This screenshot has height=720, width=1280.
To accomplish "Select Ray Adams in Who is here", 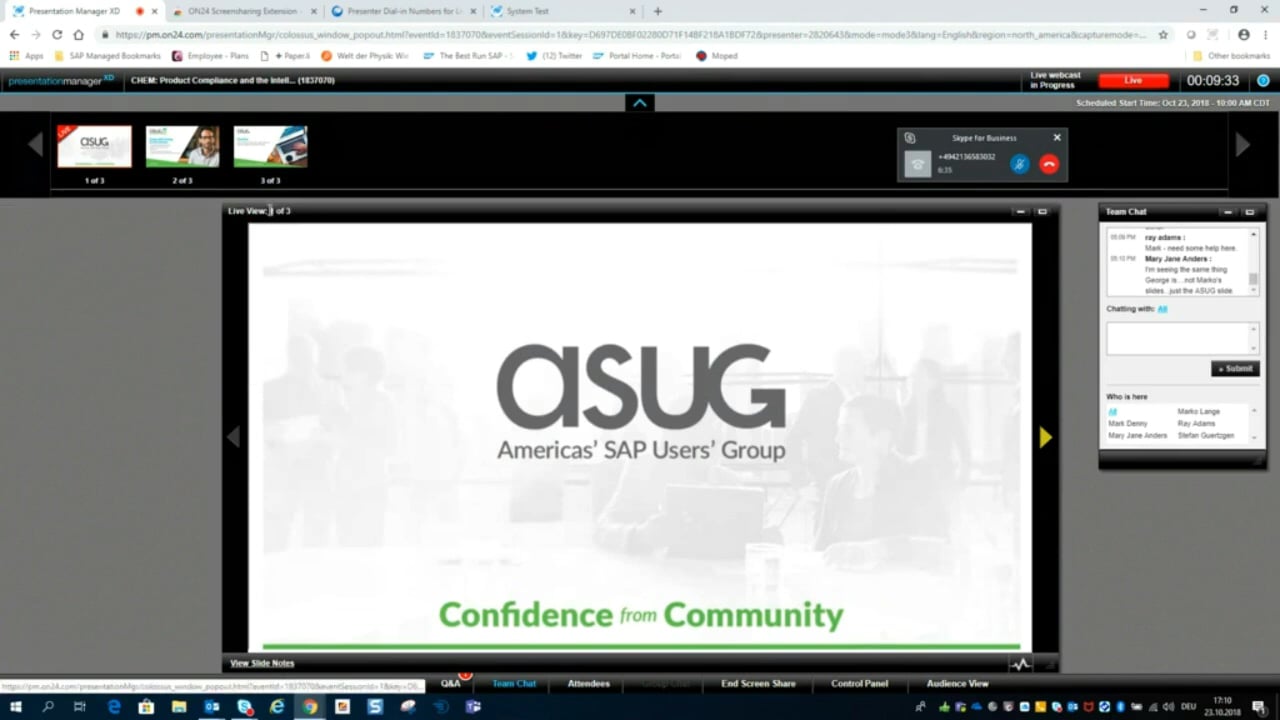I will 1196,423.
